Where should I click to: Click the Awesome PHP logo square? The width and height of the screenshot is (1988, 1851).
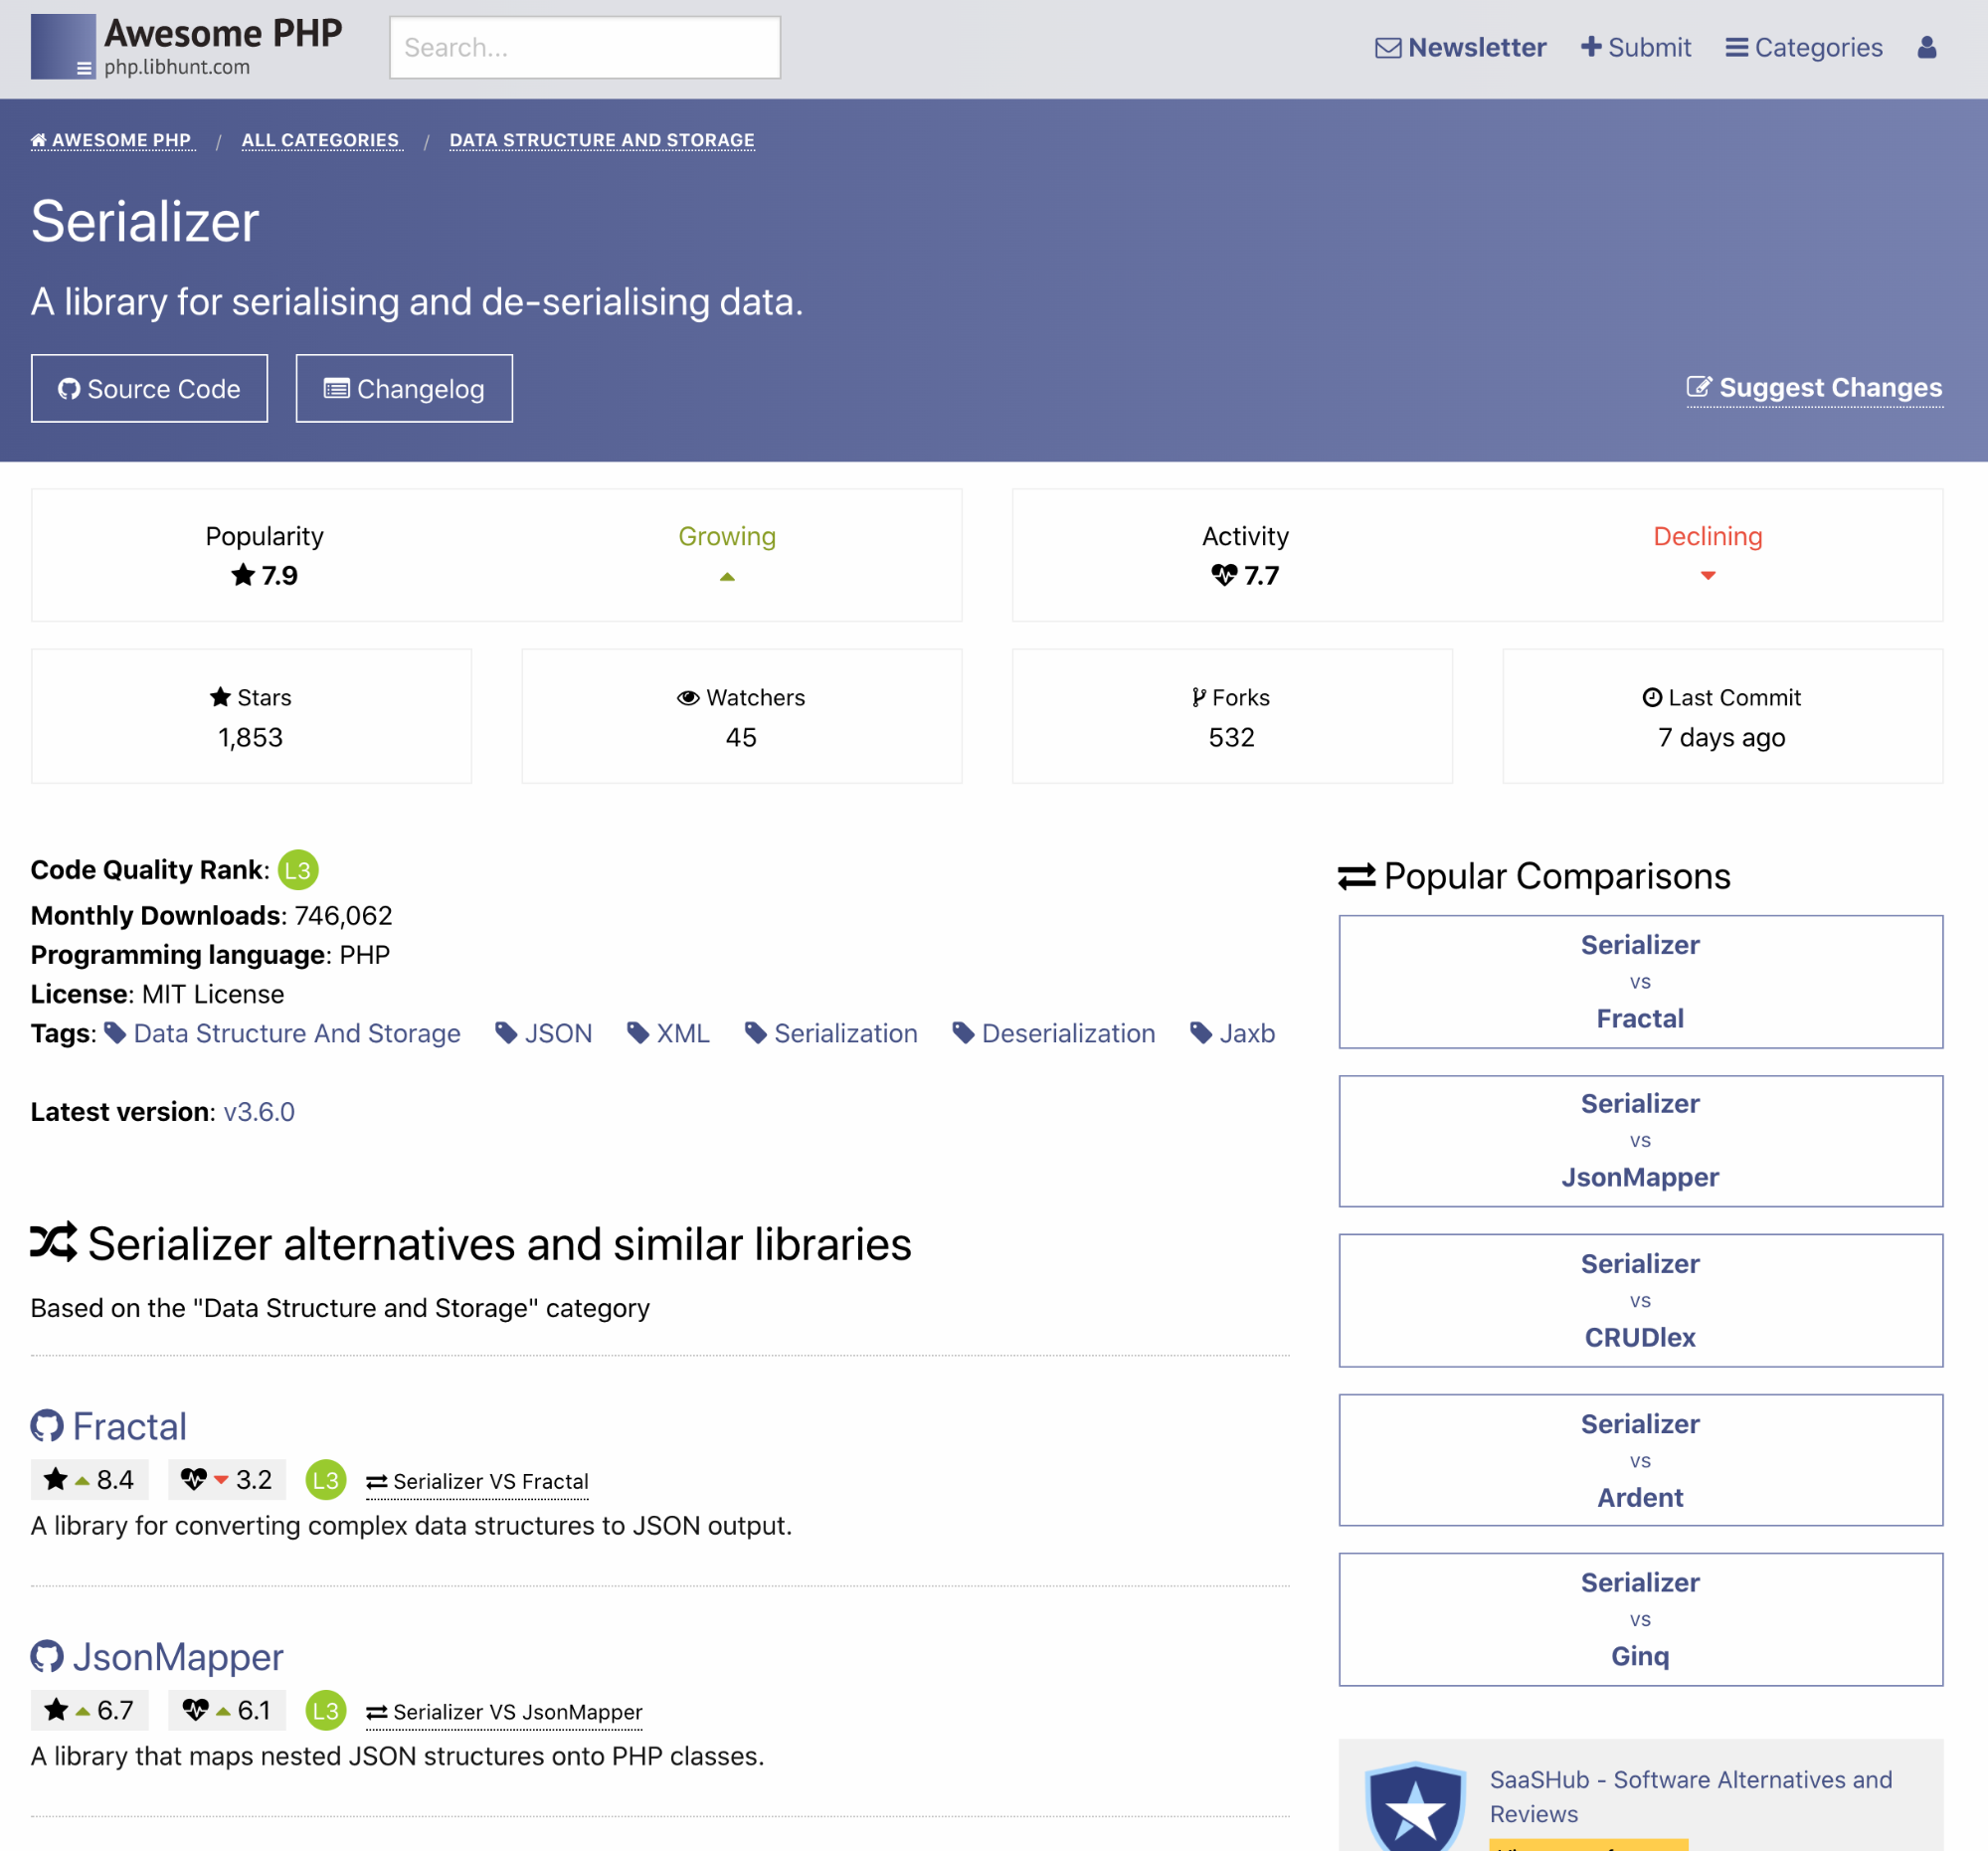pyautogui.click(x=63, y=46)
